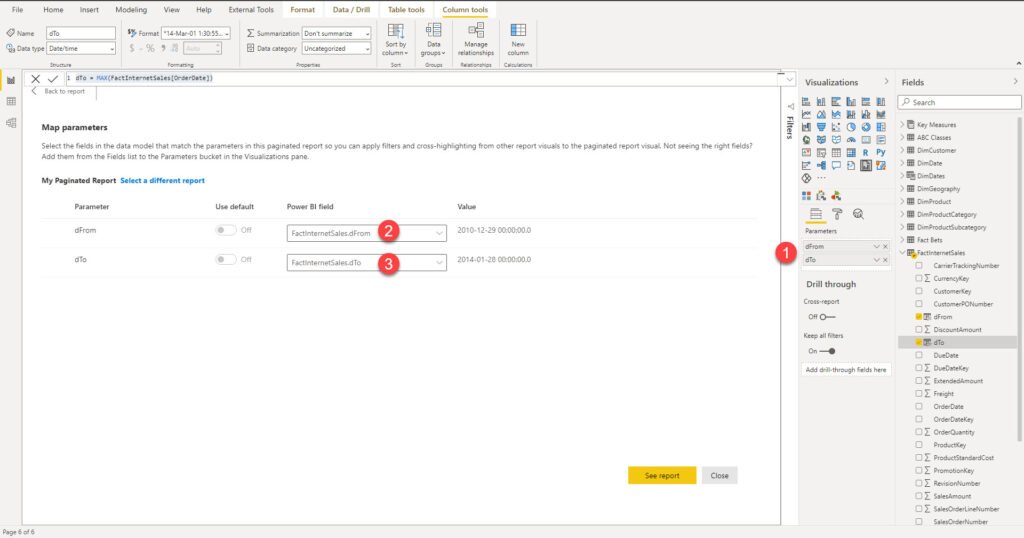The image size is (1024, 538).
Task: Open the Summarization dropdown
Action: 336,33
